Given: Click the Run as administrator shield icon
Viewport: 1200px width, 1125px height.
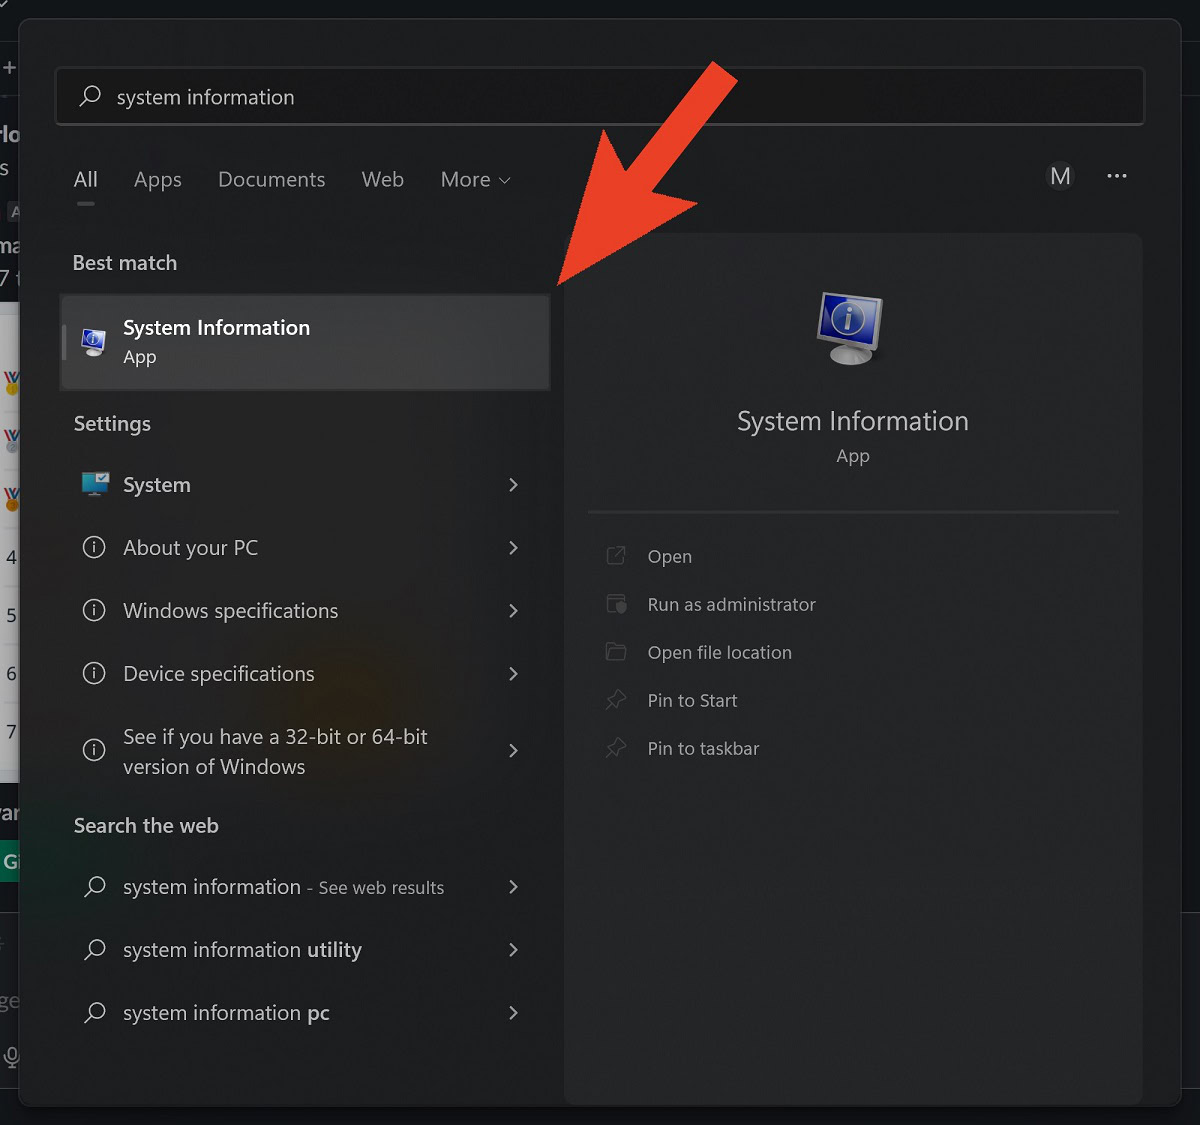Looking at the screenshot, I should pos(616,604).
